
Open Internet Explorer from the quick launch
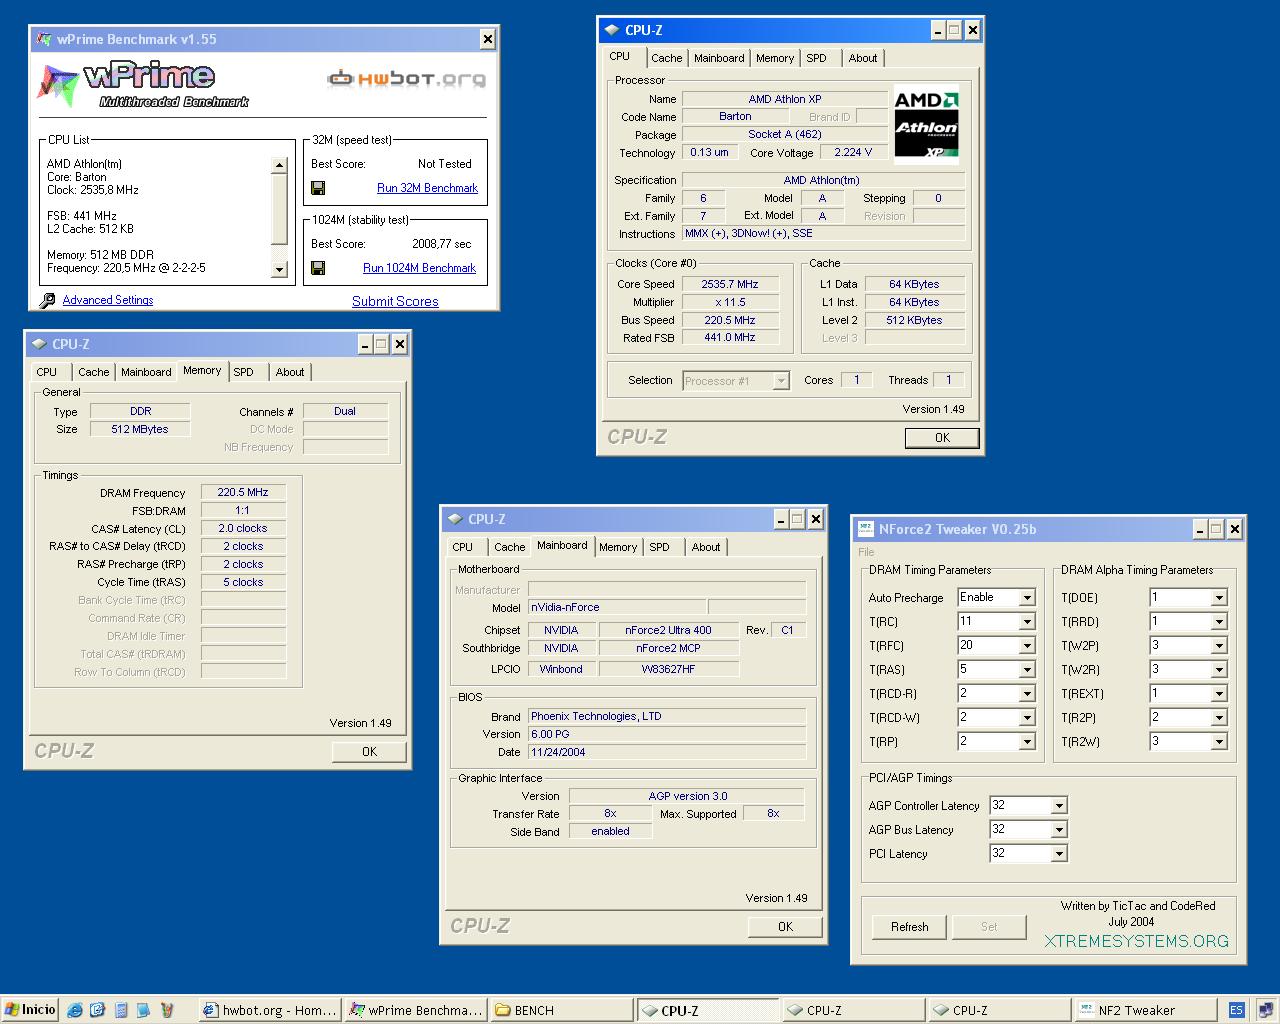pos(75,1010)
